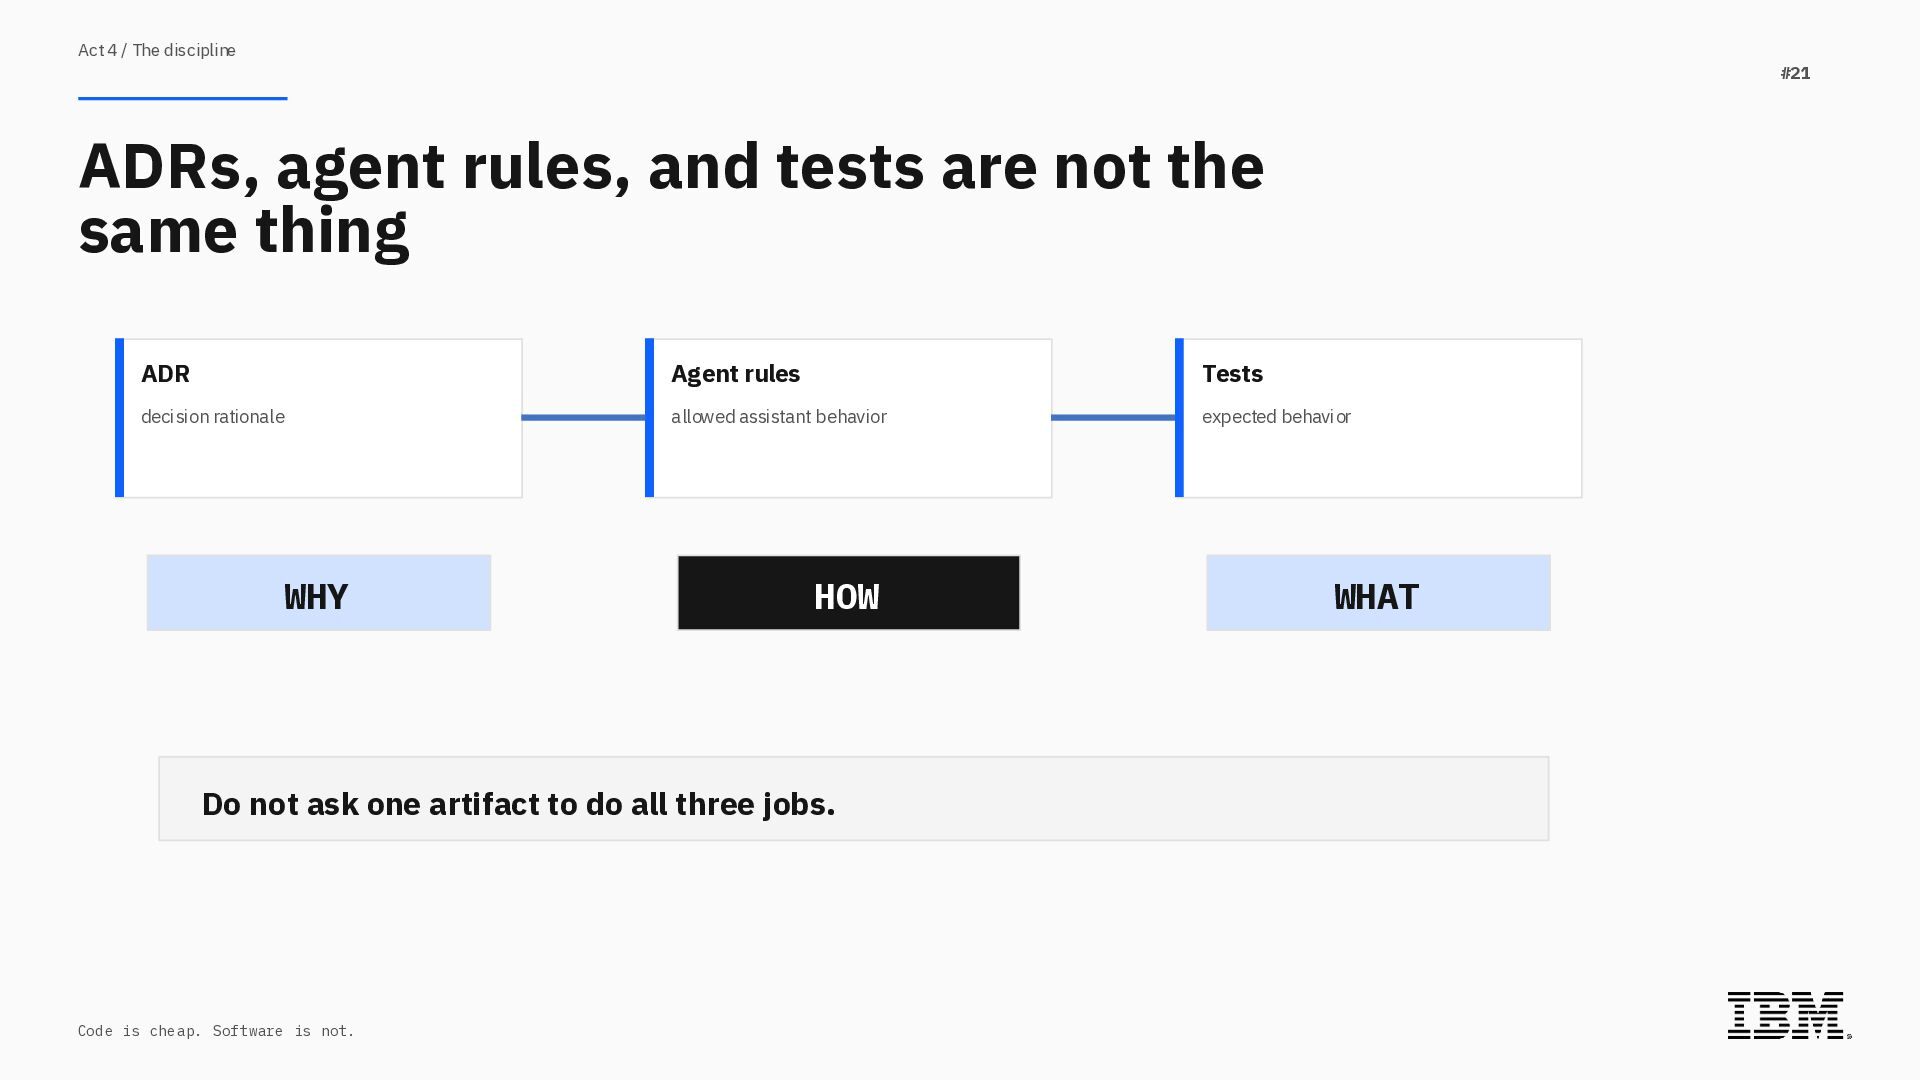Click the 'Do not ask one artifact' callout

[x=853, y=799]
